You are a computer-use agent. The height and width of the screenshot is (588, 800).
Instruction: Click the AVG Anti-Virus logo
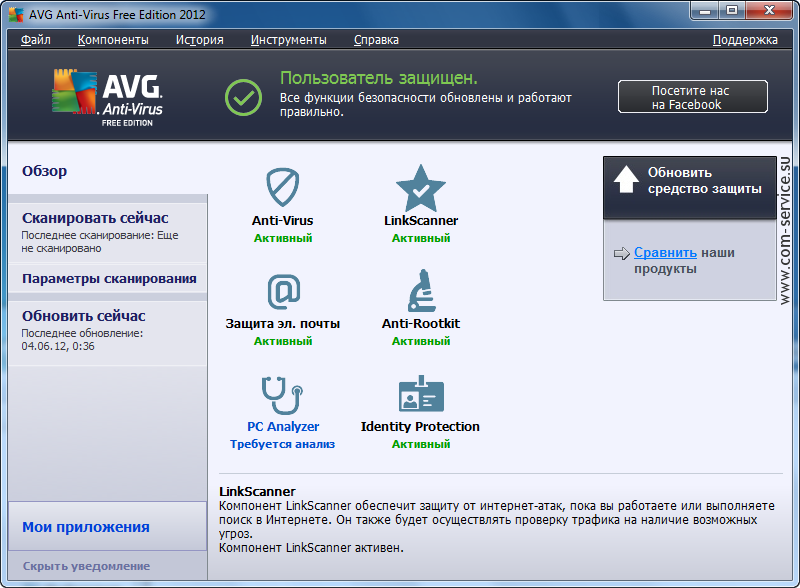point(108,97)
